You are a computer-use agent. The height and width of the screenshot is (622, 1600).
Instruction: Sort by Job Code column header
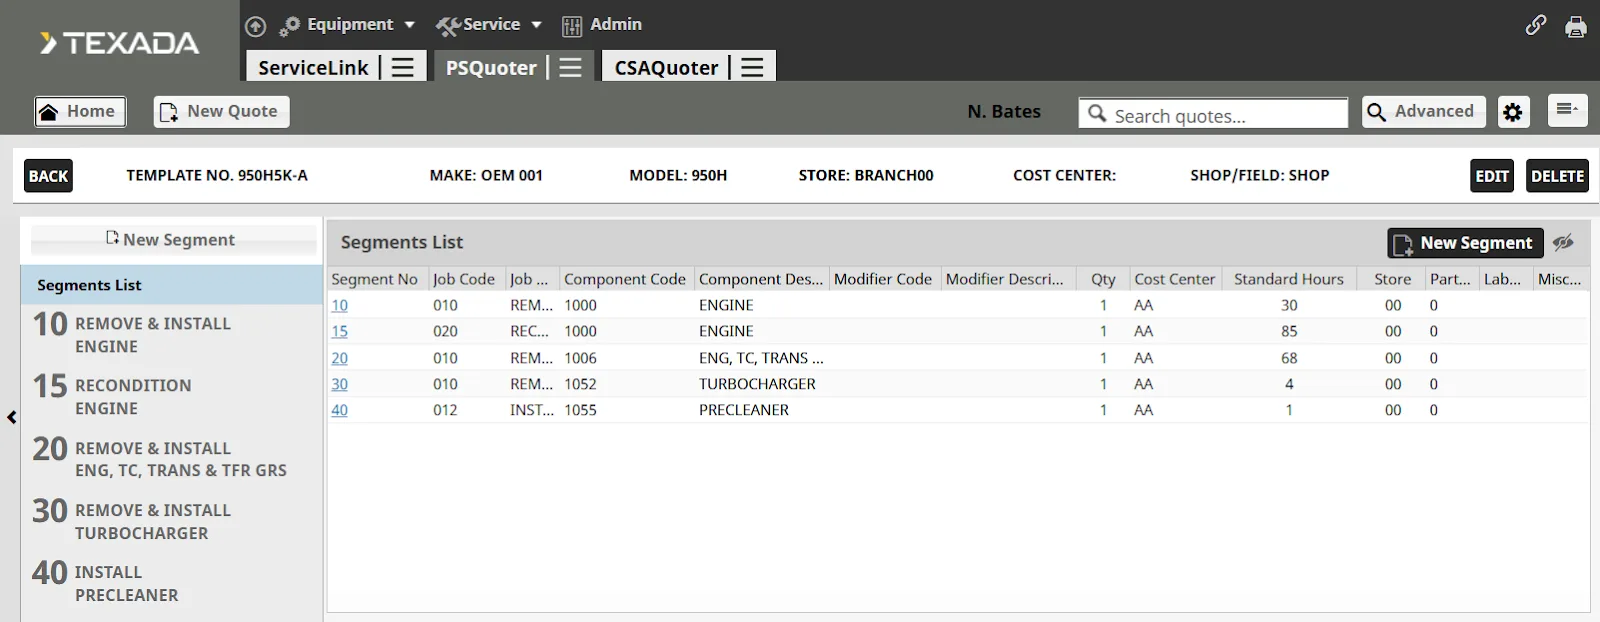tap(465, 279)
